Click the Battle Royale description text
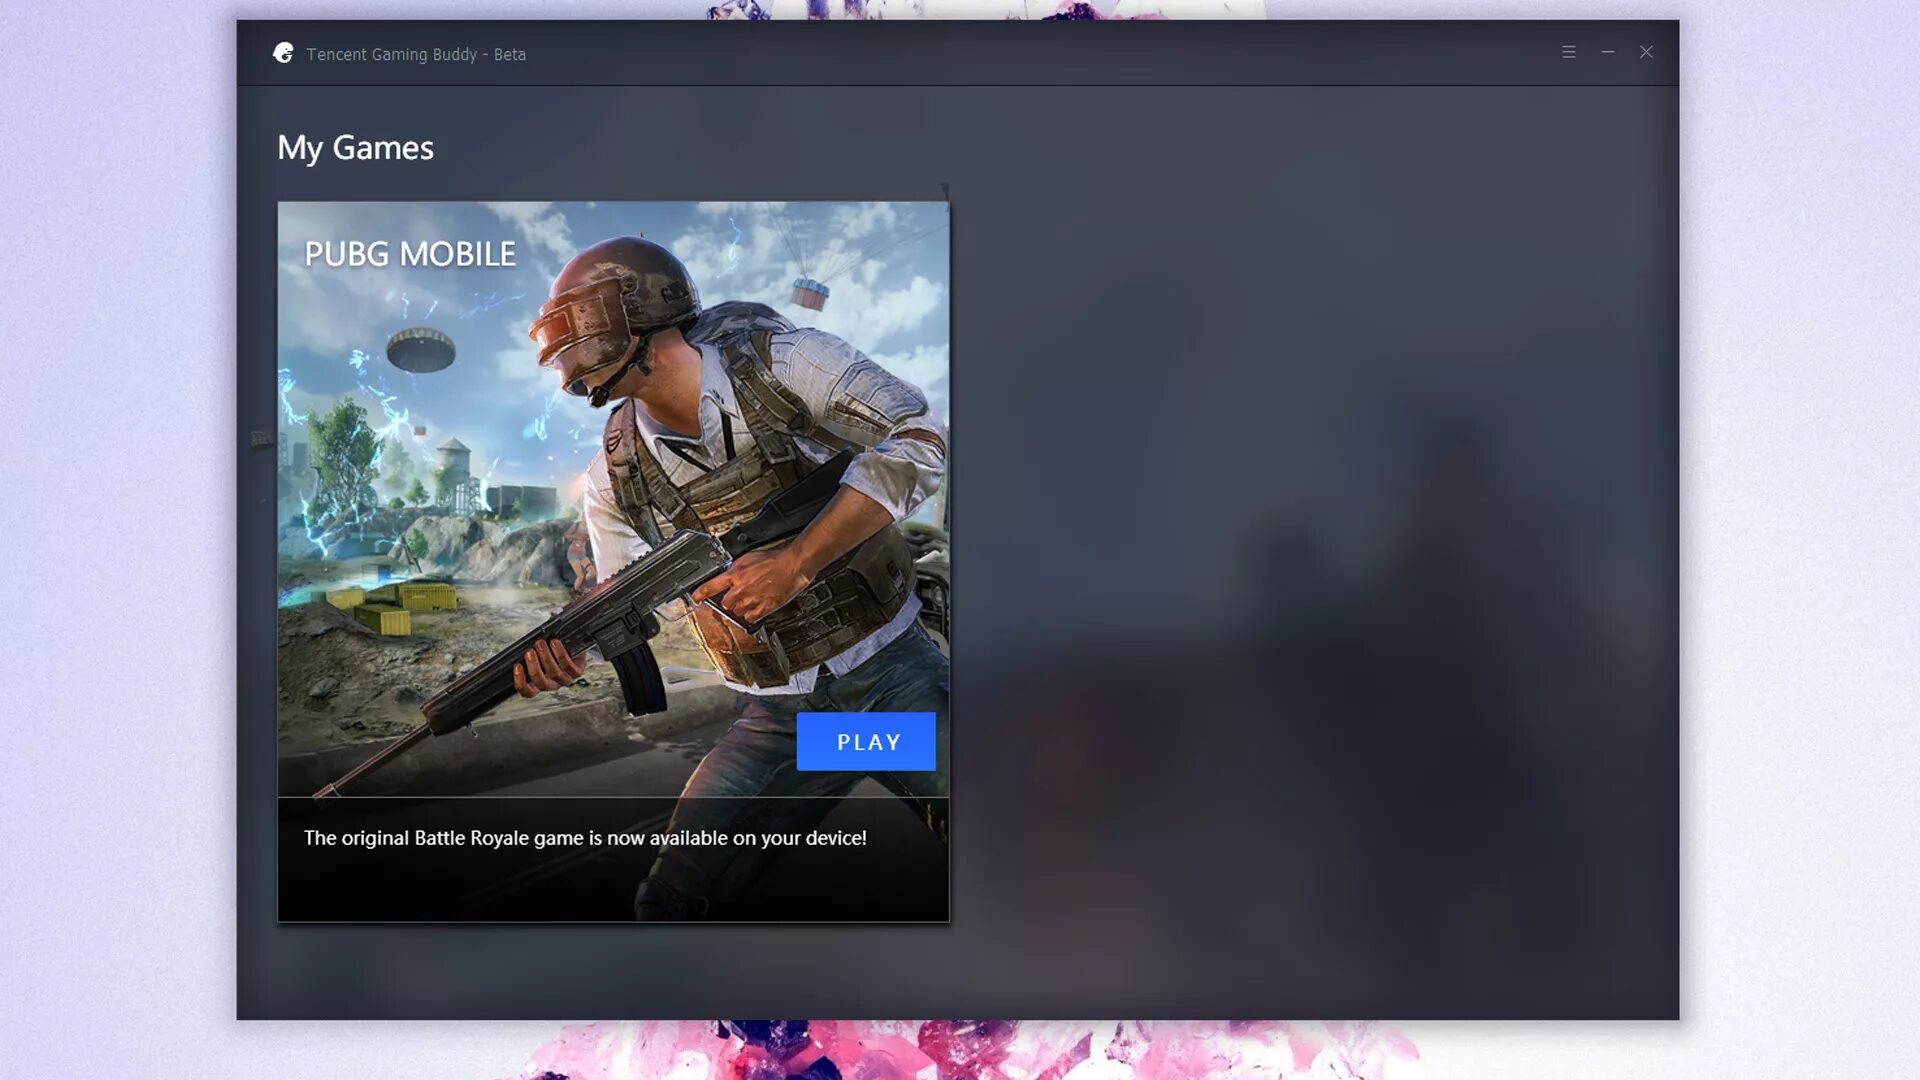1920x1080 pixels. click(585, 838)
